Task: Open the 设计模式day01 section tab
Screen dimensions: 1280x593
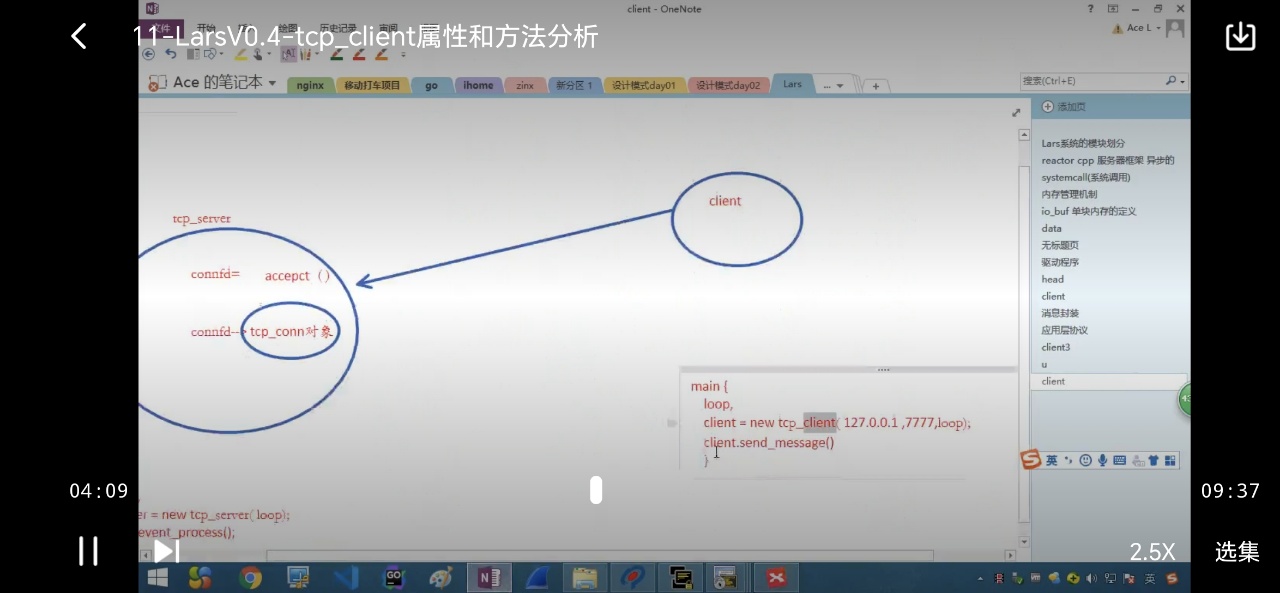Action: (643, 86)
